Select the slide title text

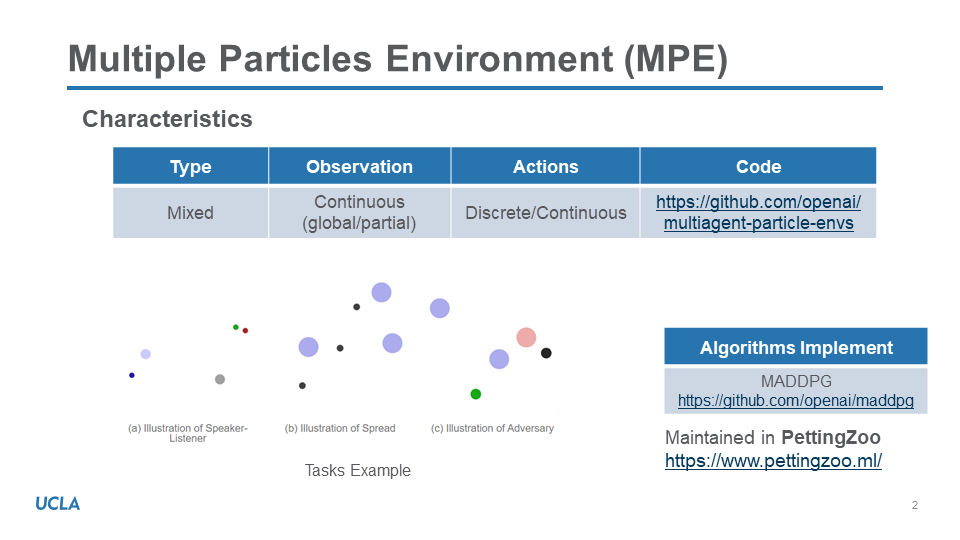pyautogui.click(x=397, y=60)
